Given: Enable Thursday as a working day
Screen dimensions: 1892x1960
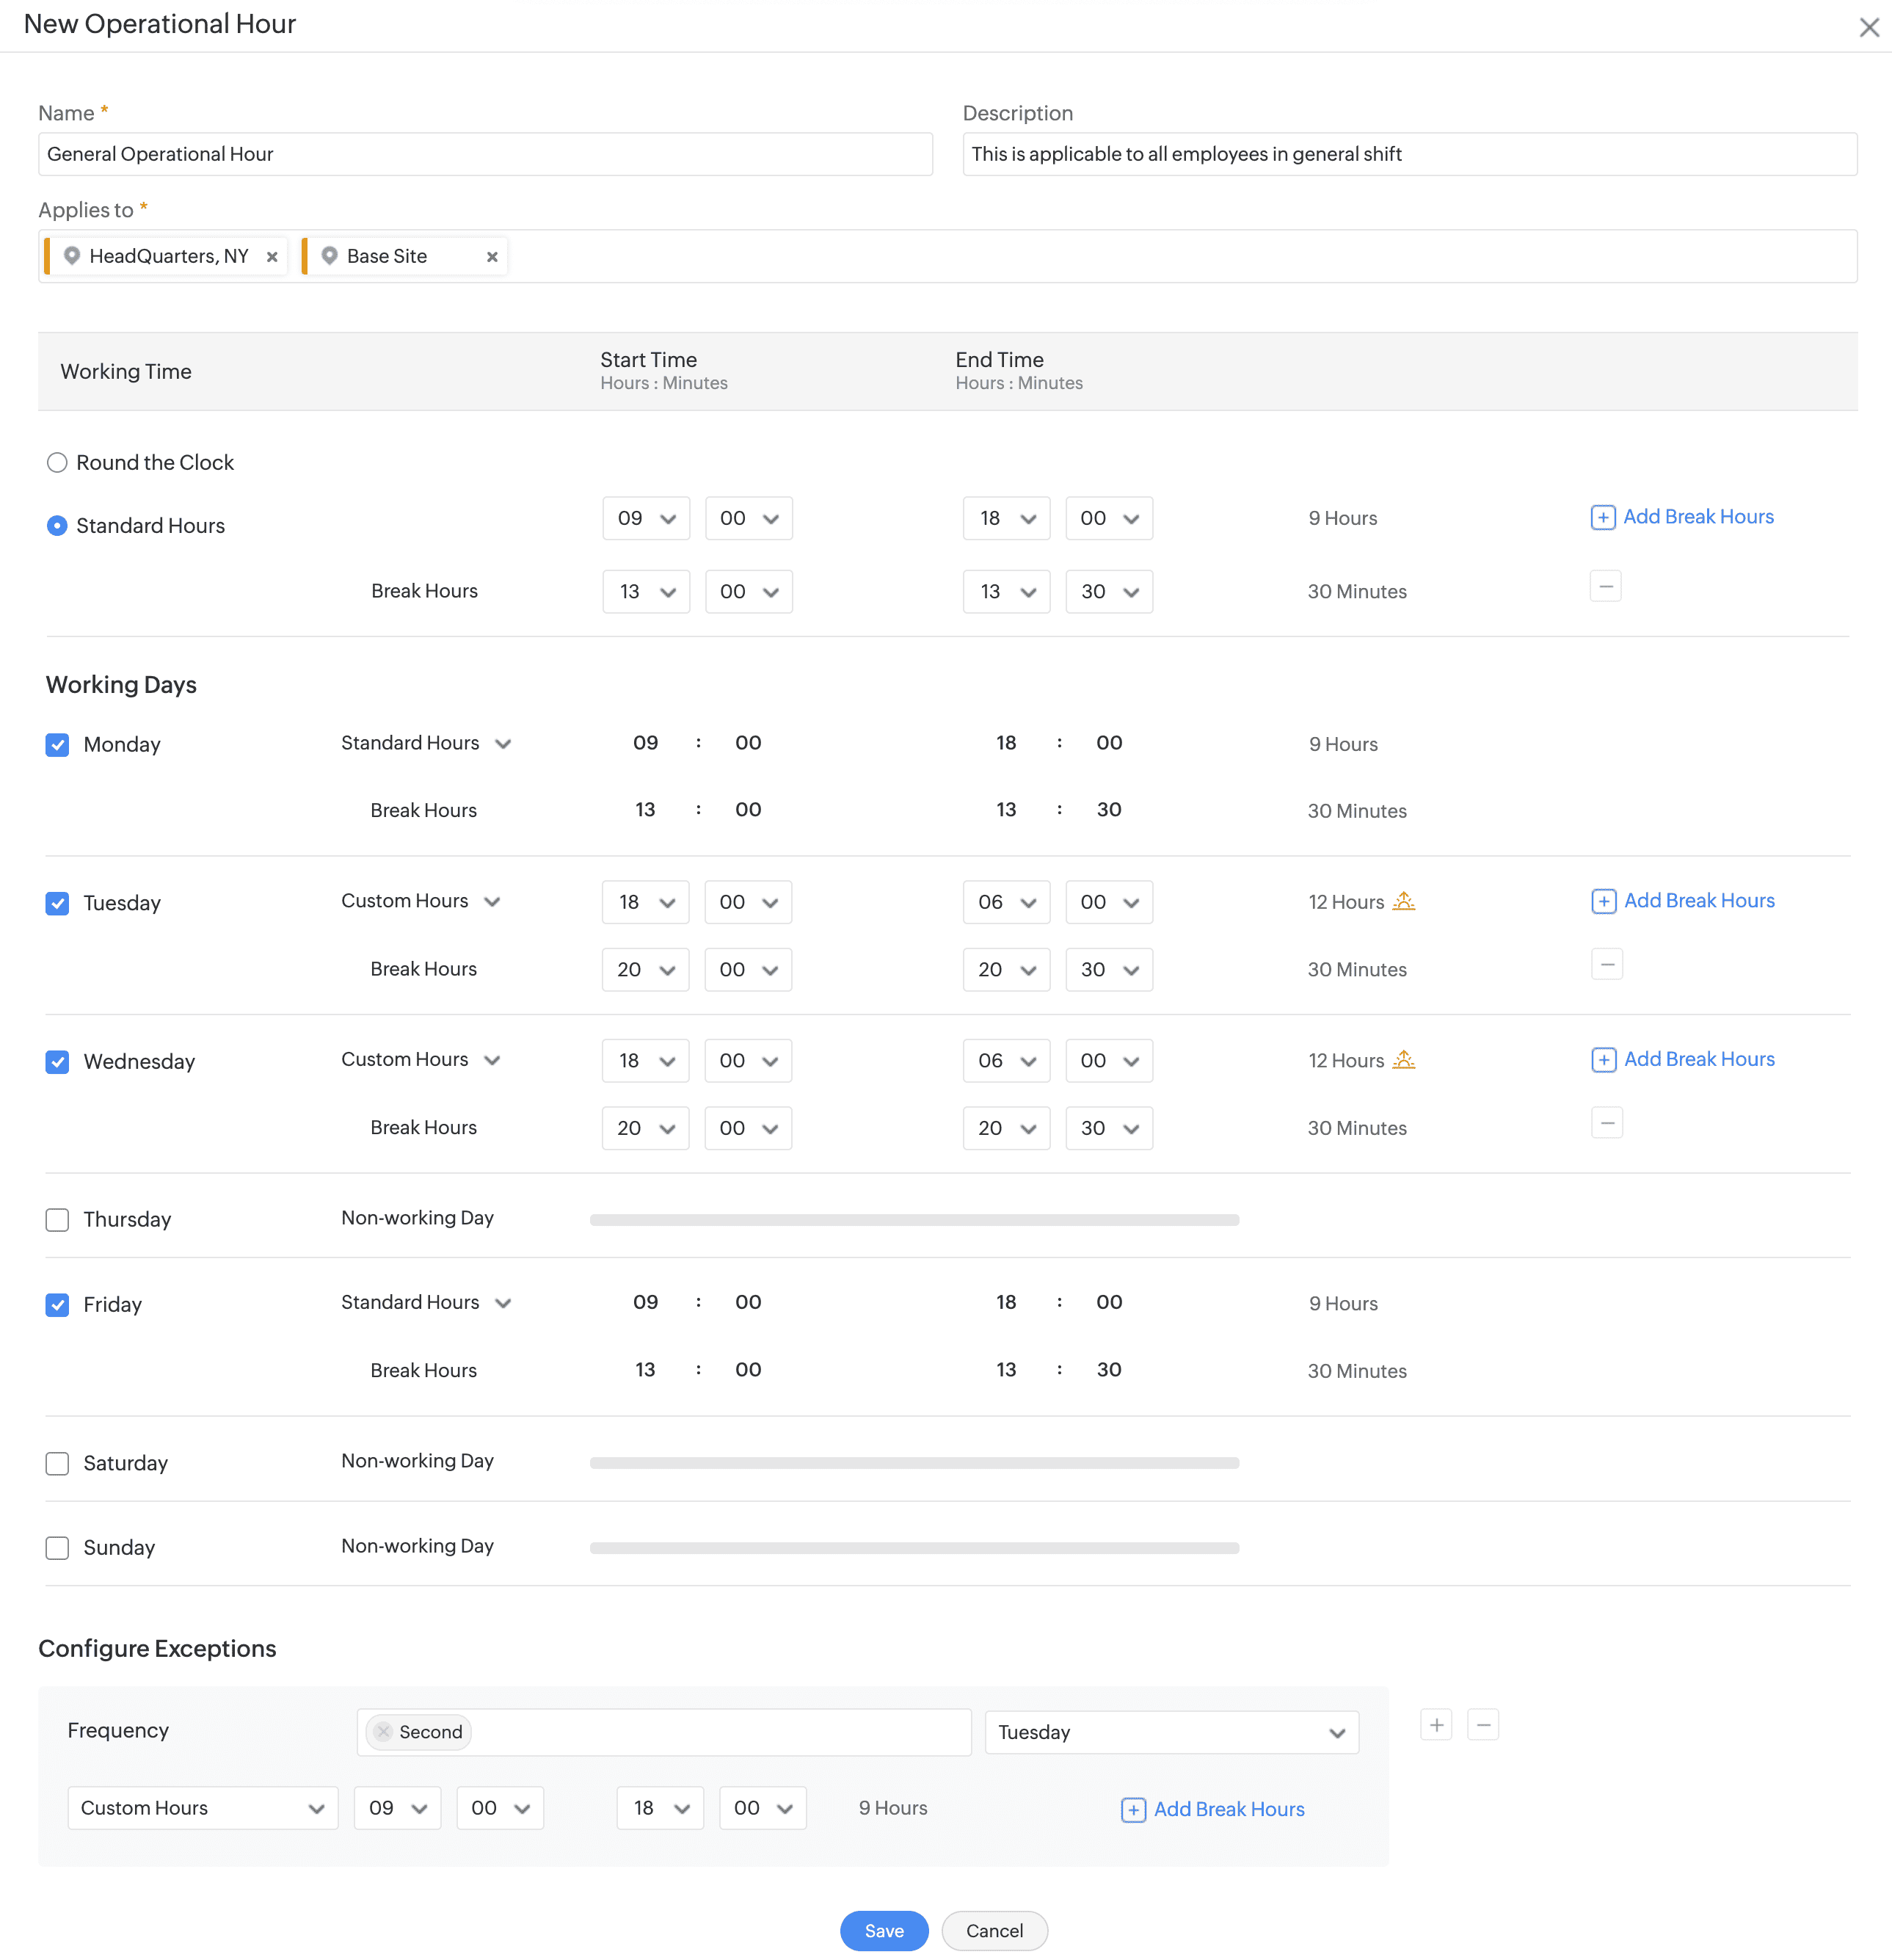Looking at the screenshot, I should point(58,1220).
